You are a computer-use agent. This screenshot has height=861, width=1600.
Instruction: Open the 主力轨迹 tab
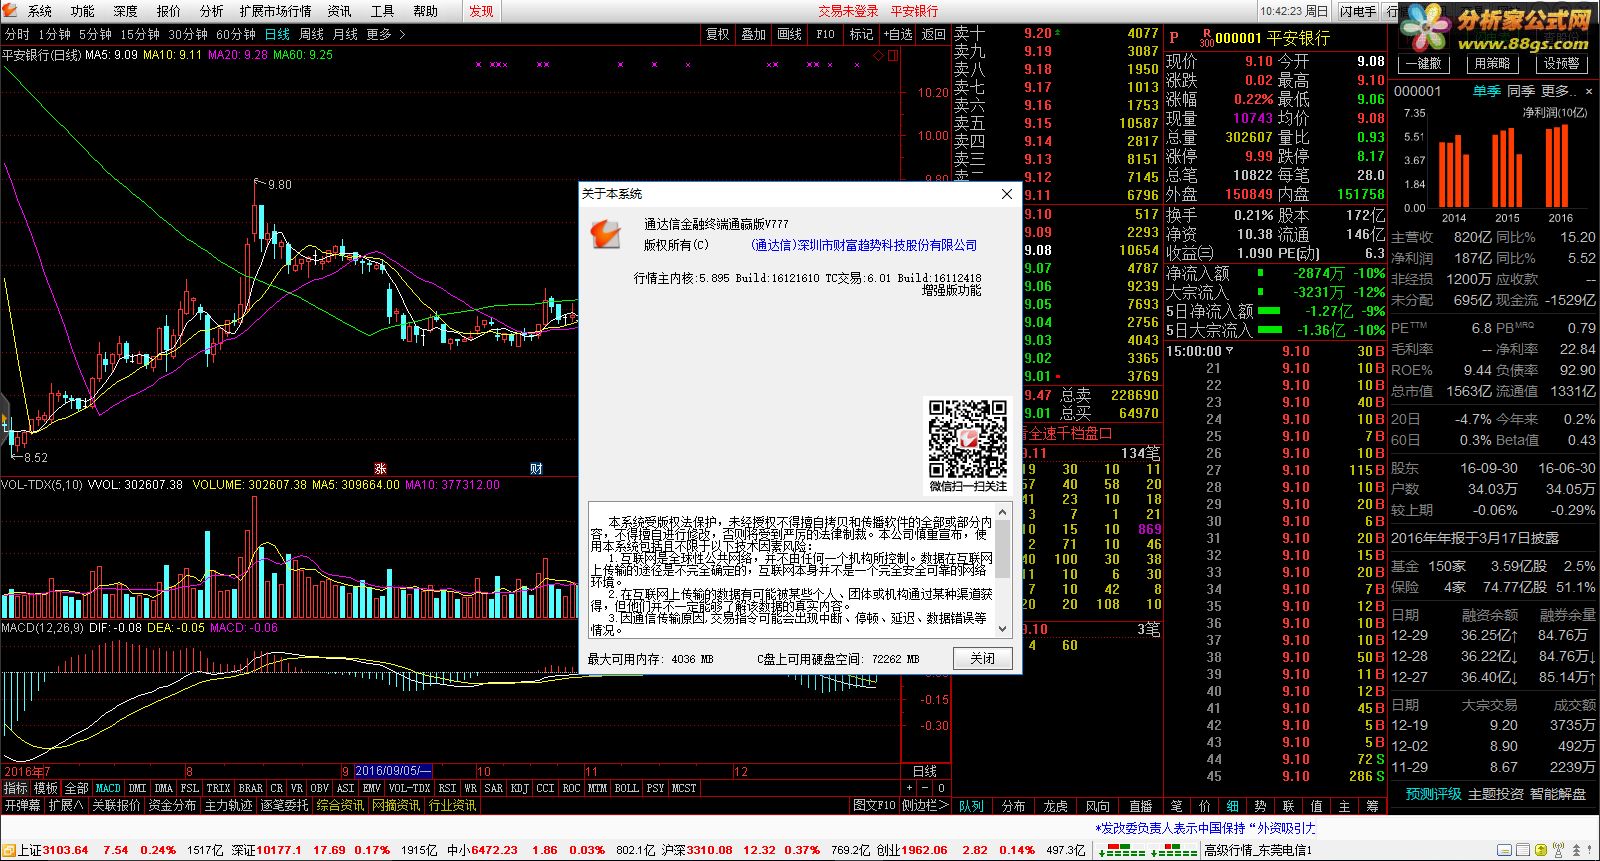tap(228, 805)
